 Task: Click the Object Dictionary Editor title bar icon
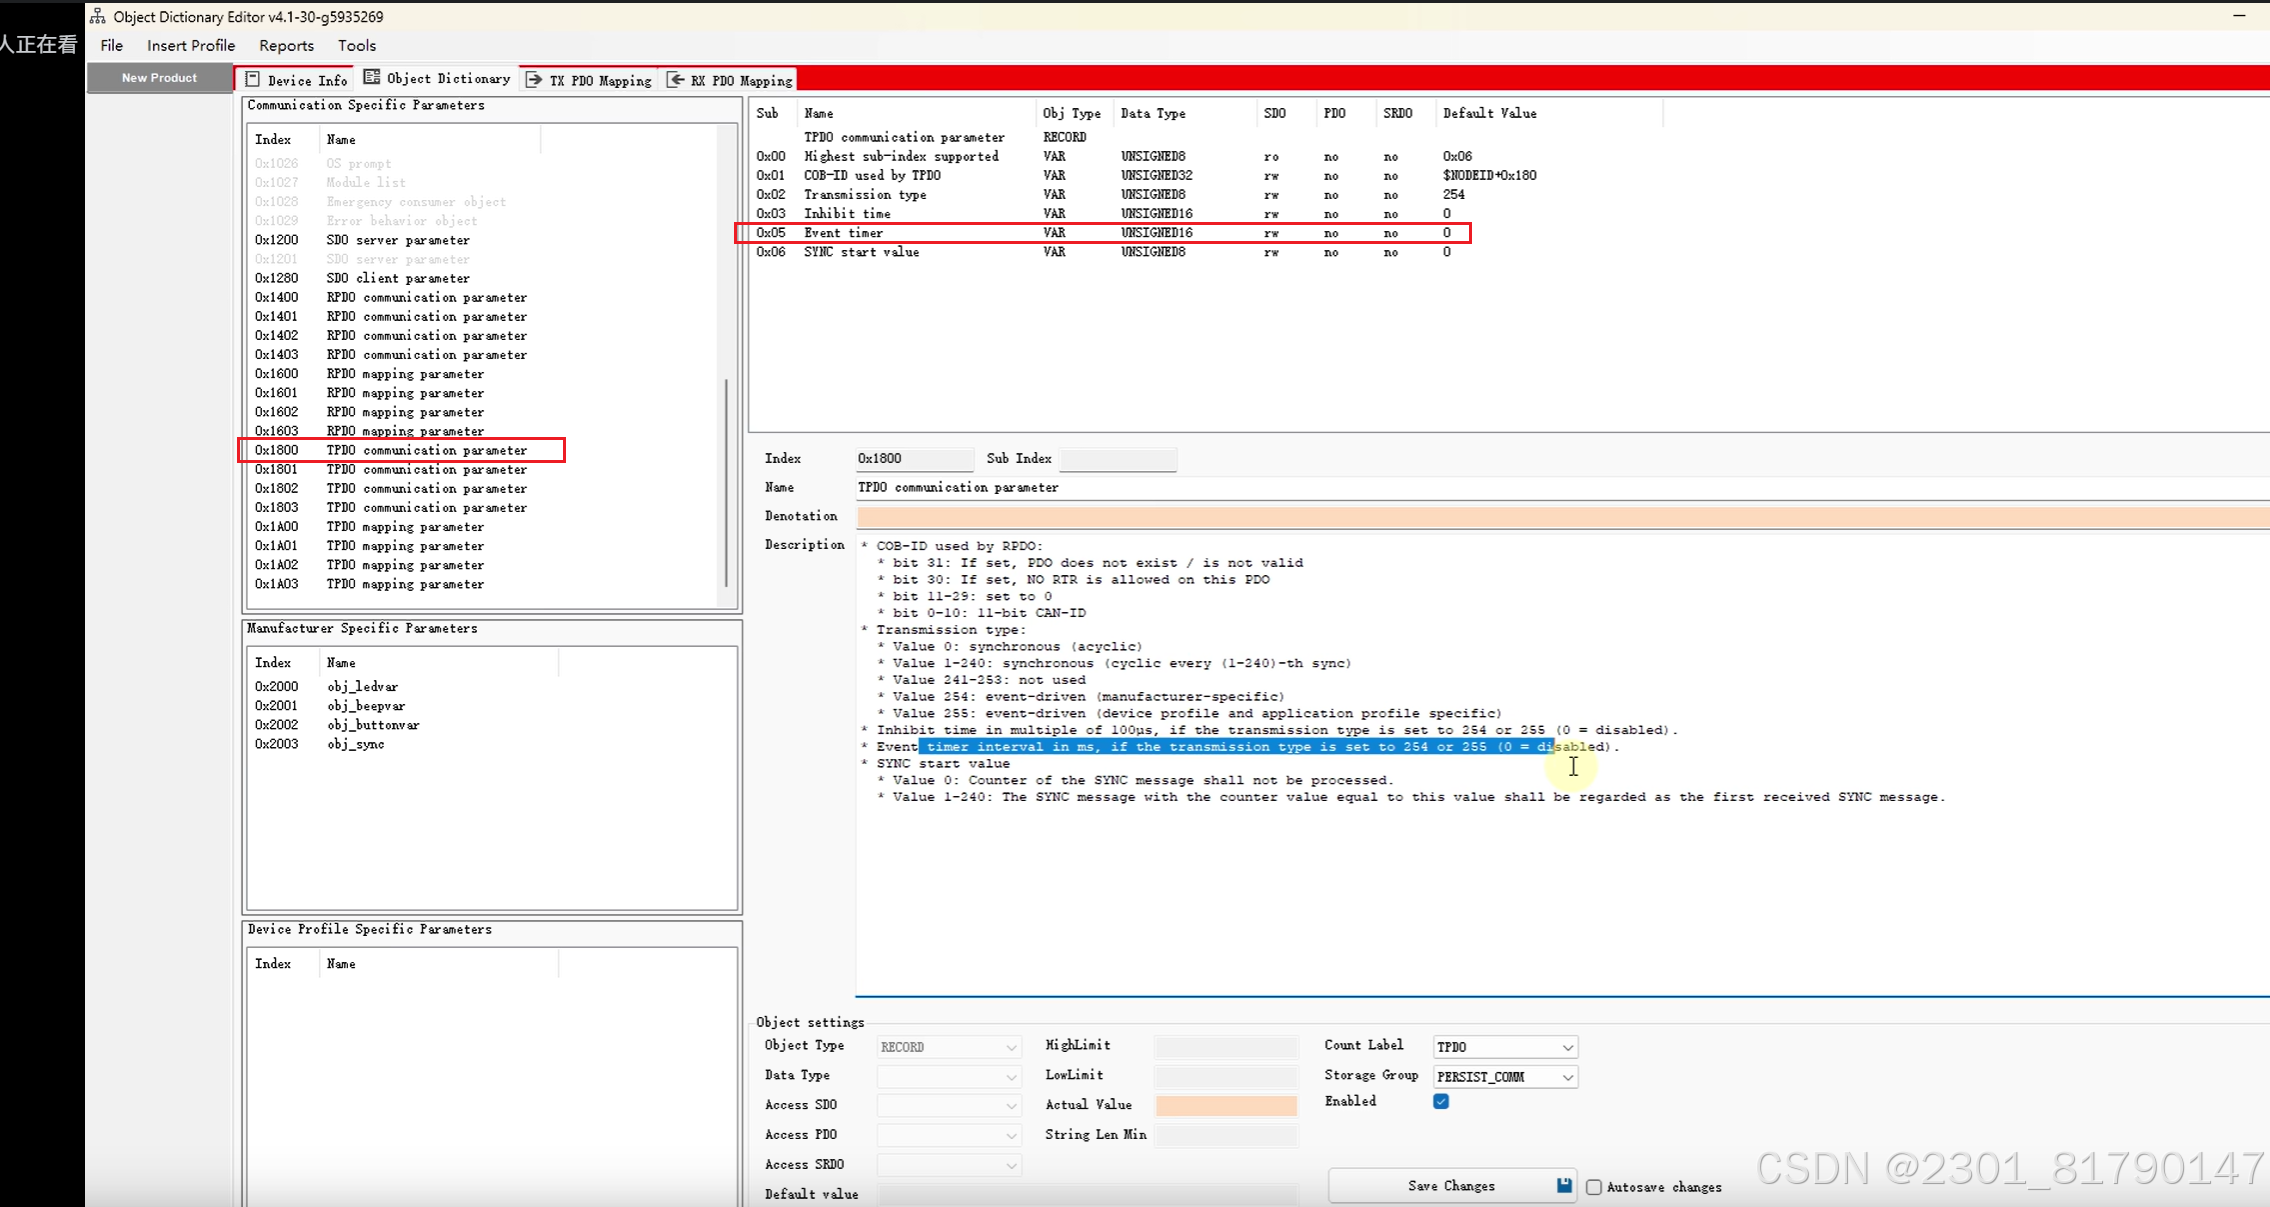coord(97,16)
